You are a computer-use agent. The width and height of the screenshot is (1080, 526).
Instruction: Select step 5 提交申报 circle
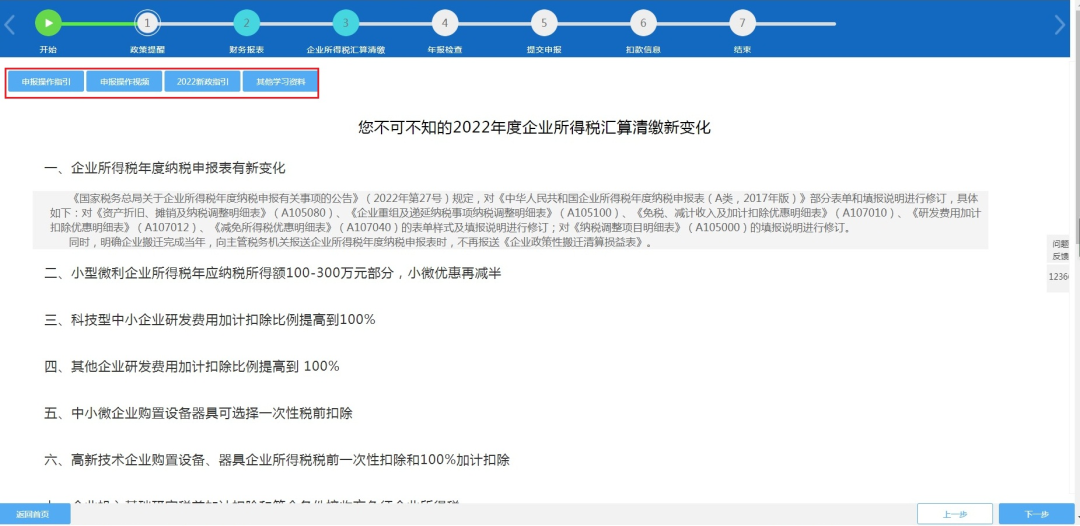point(543,23)
